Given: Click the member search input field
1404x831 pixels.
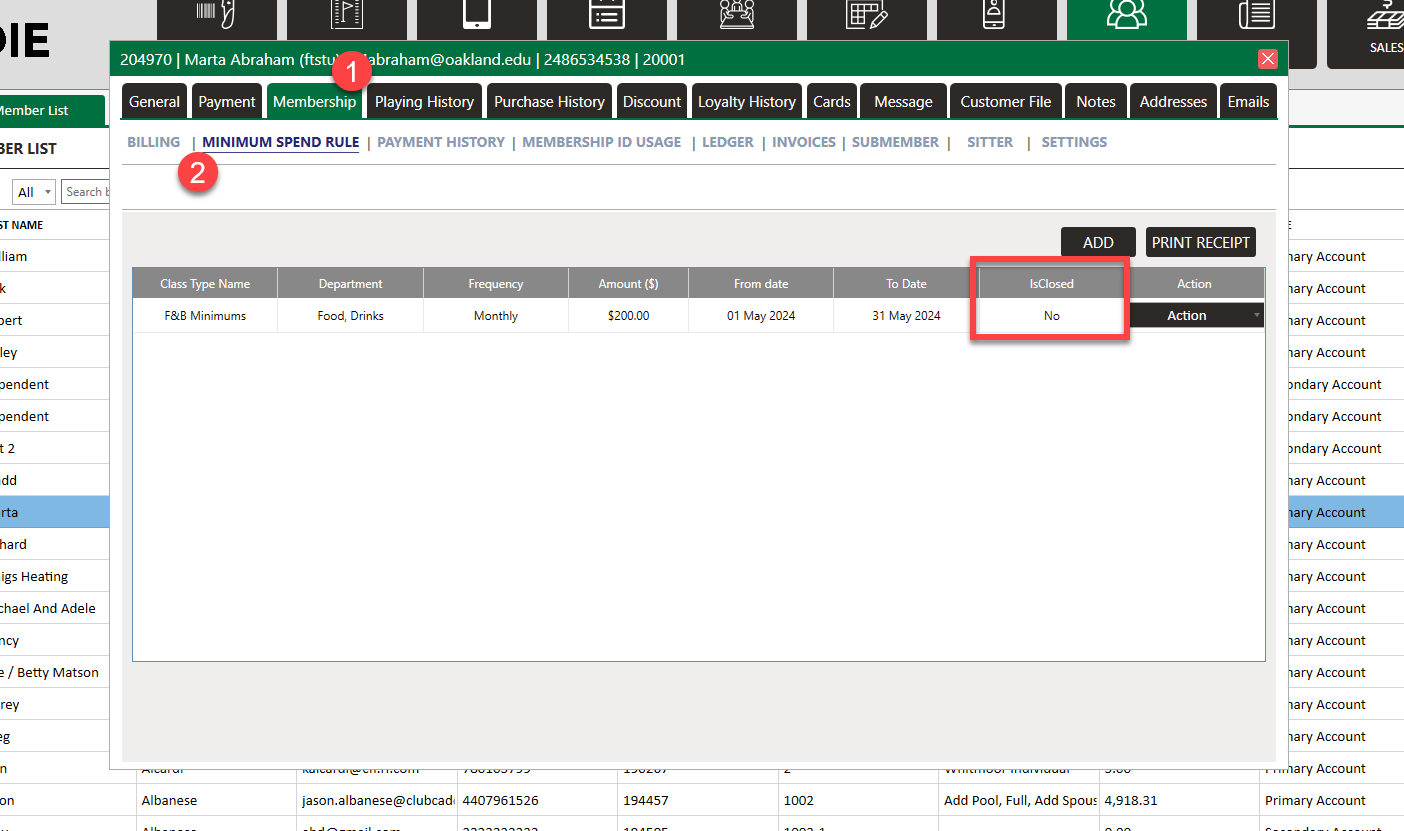Looking at the screenshot, I should tap(85, 192).
